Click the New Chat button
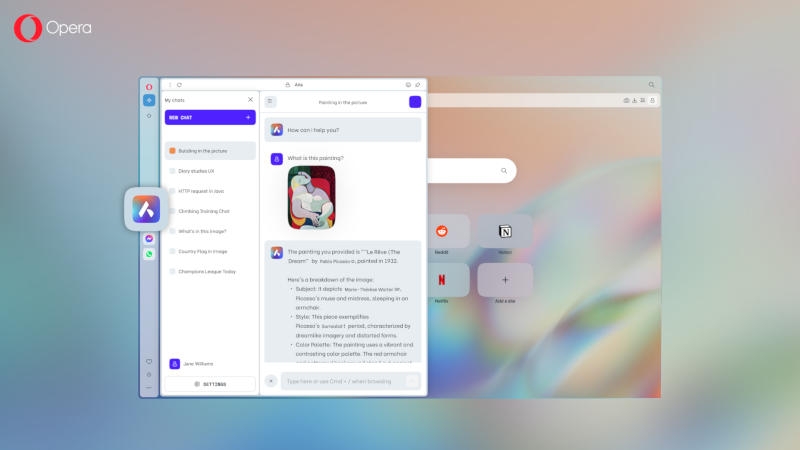The image size is (800, 450). (210, 117)
